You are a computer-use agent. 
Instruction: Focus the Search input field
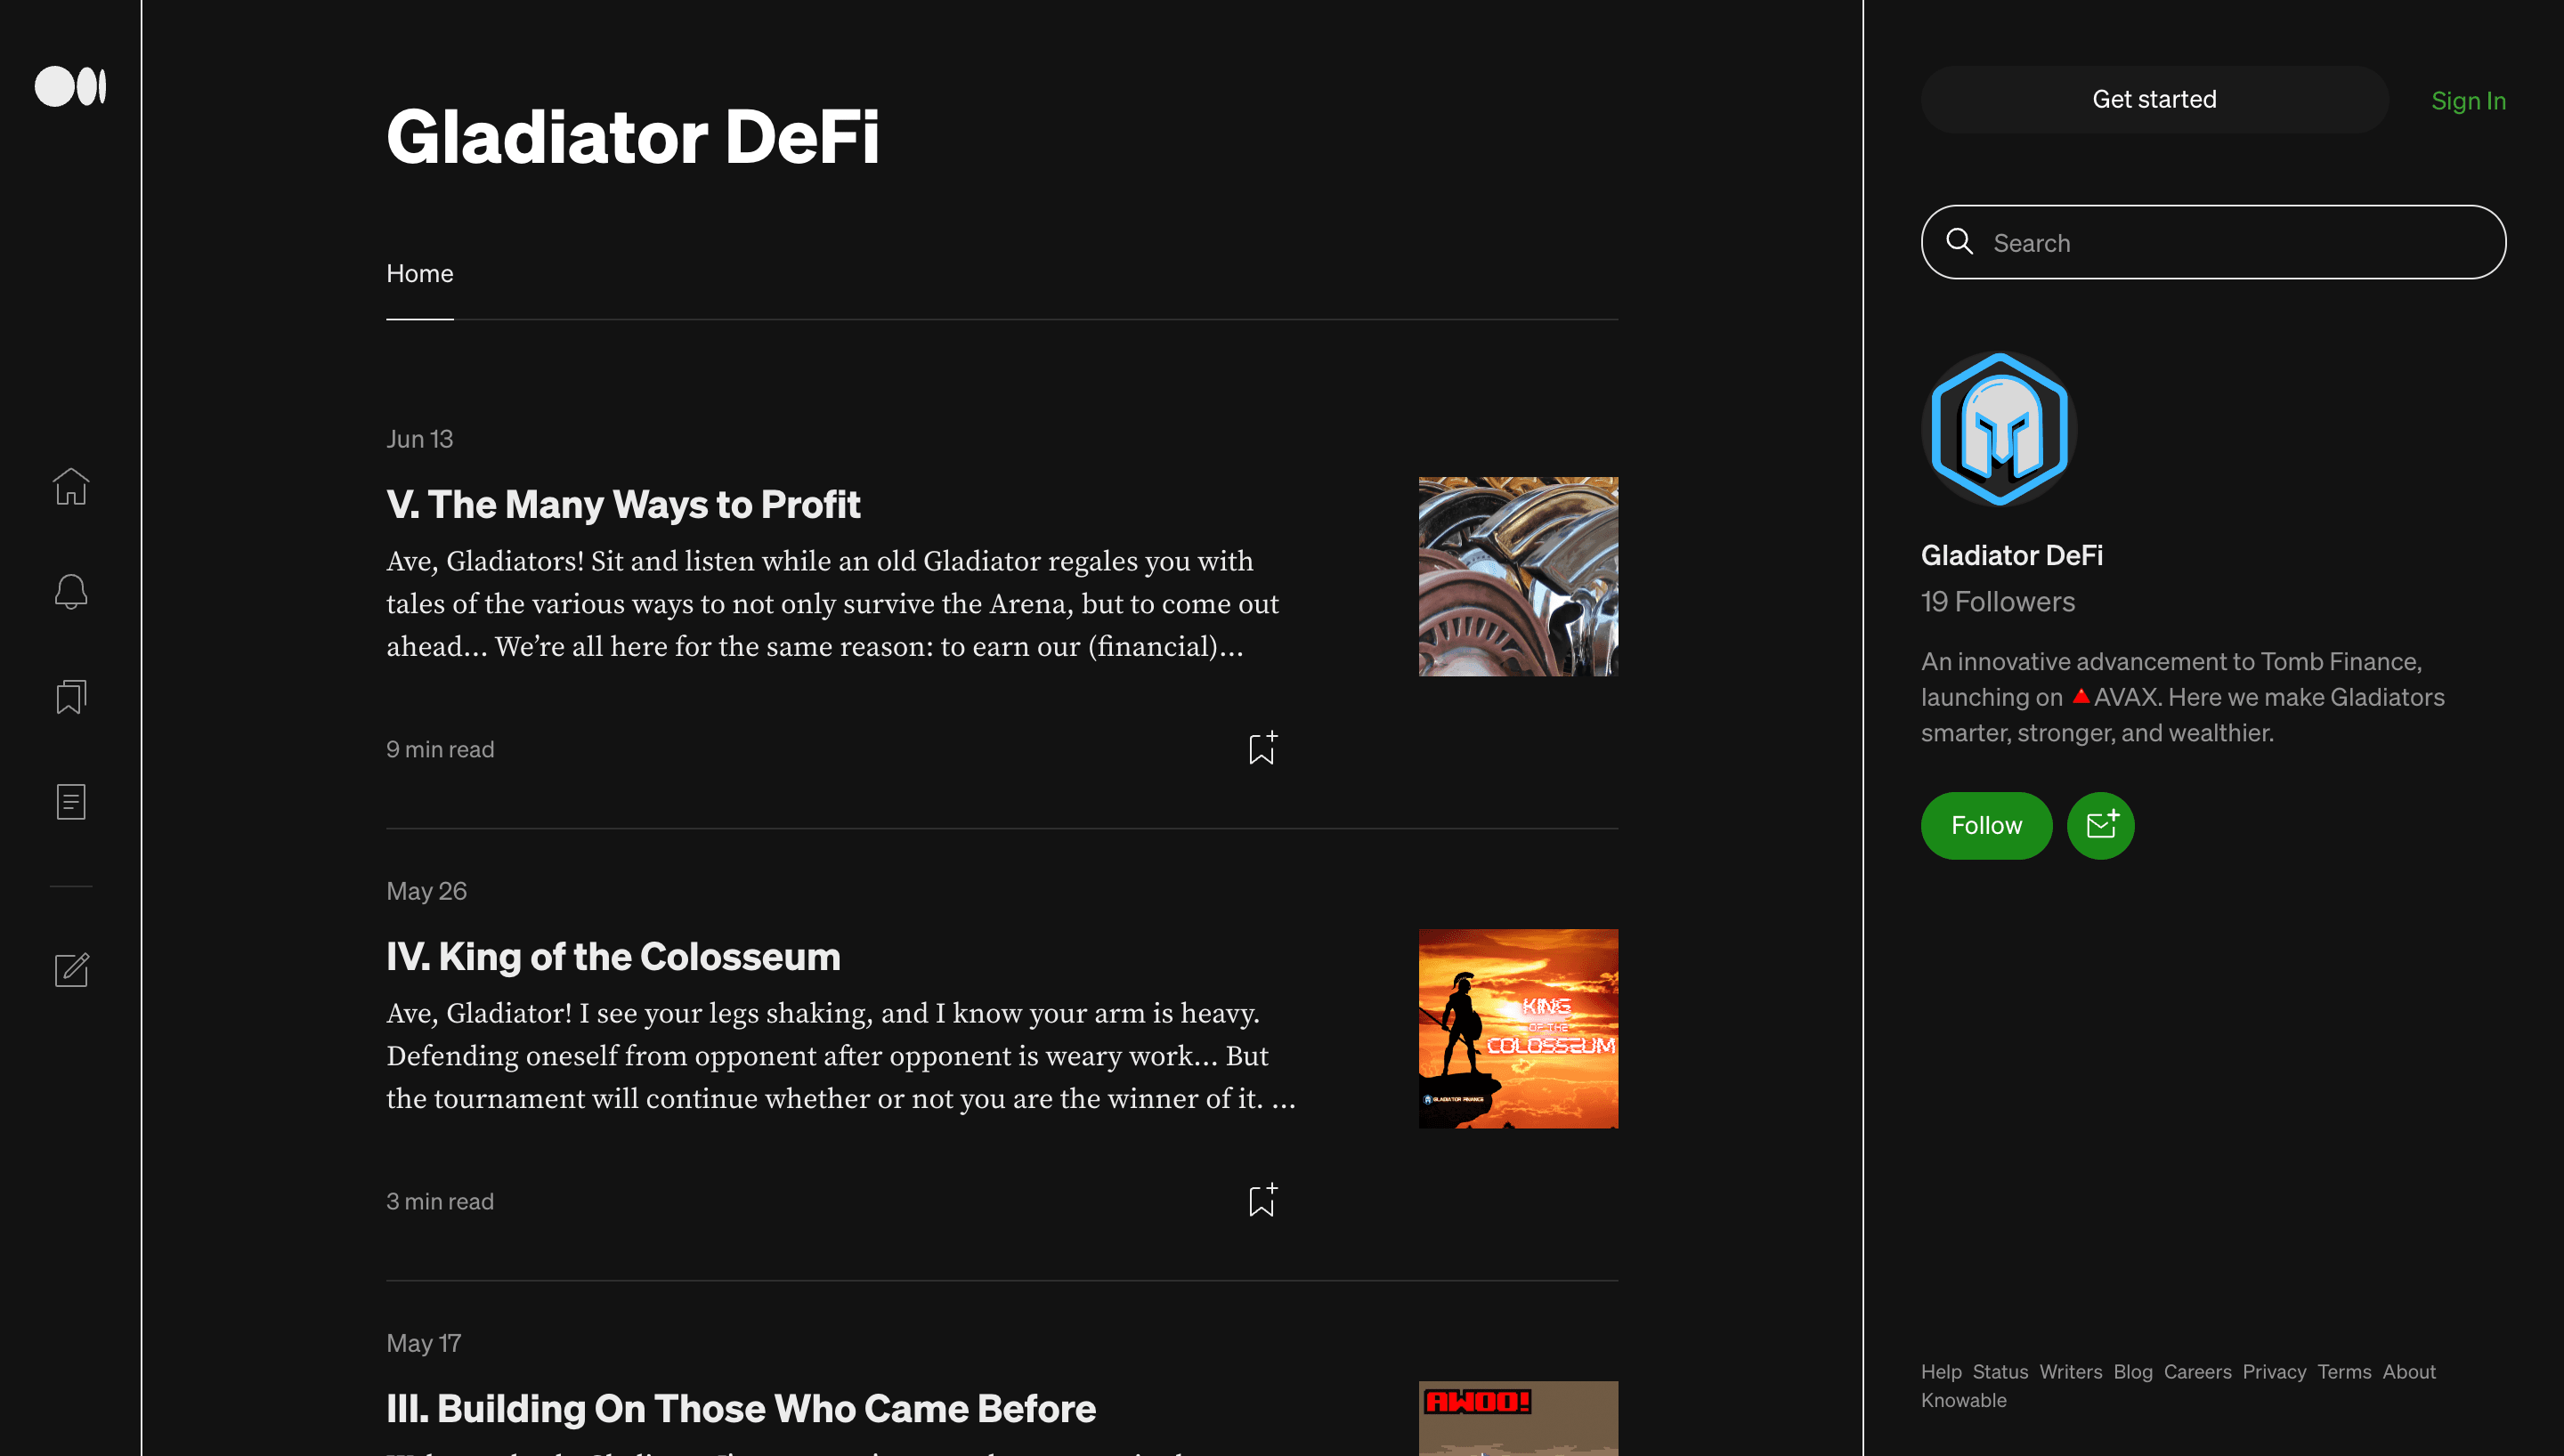pyautogui.click(x=2213, y=242)
